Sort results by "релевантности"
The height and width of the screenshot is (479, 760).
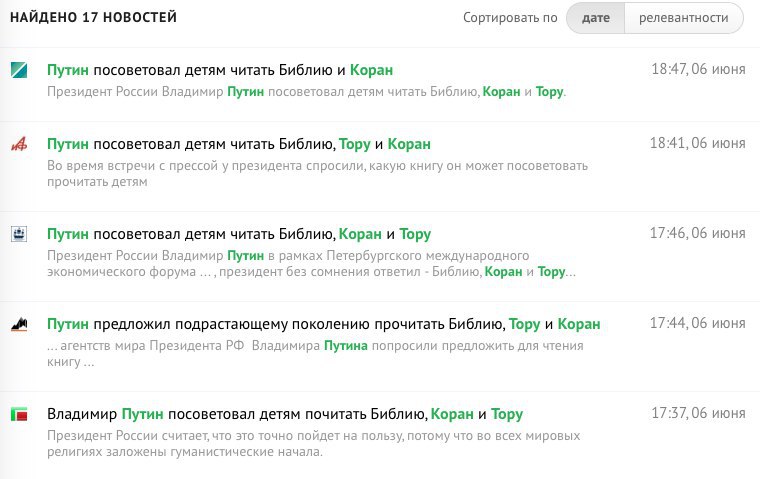click(683, 18)
